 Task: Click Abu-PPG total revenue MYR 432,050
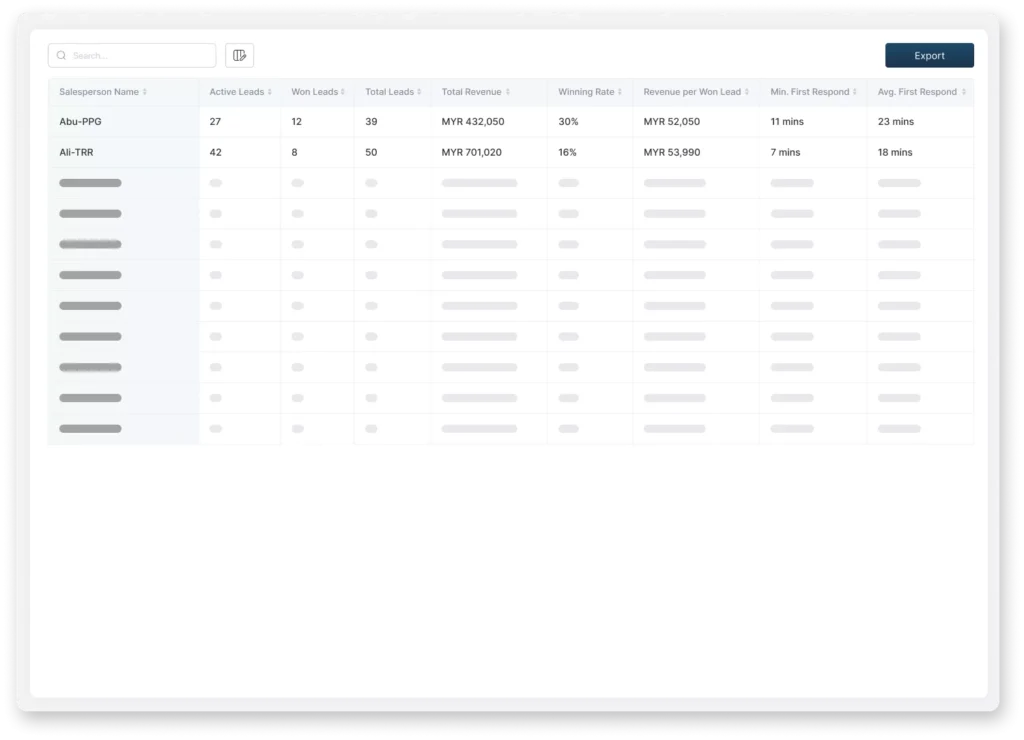[473, 122]
